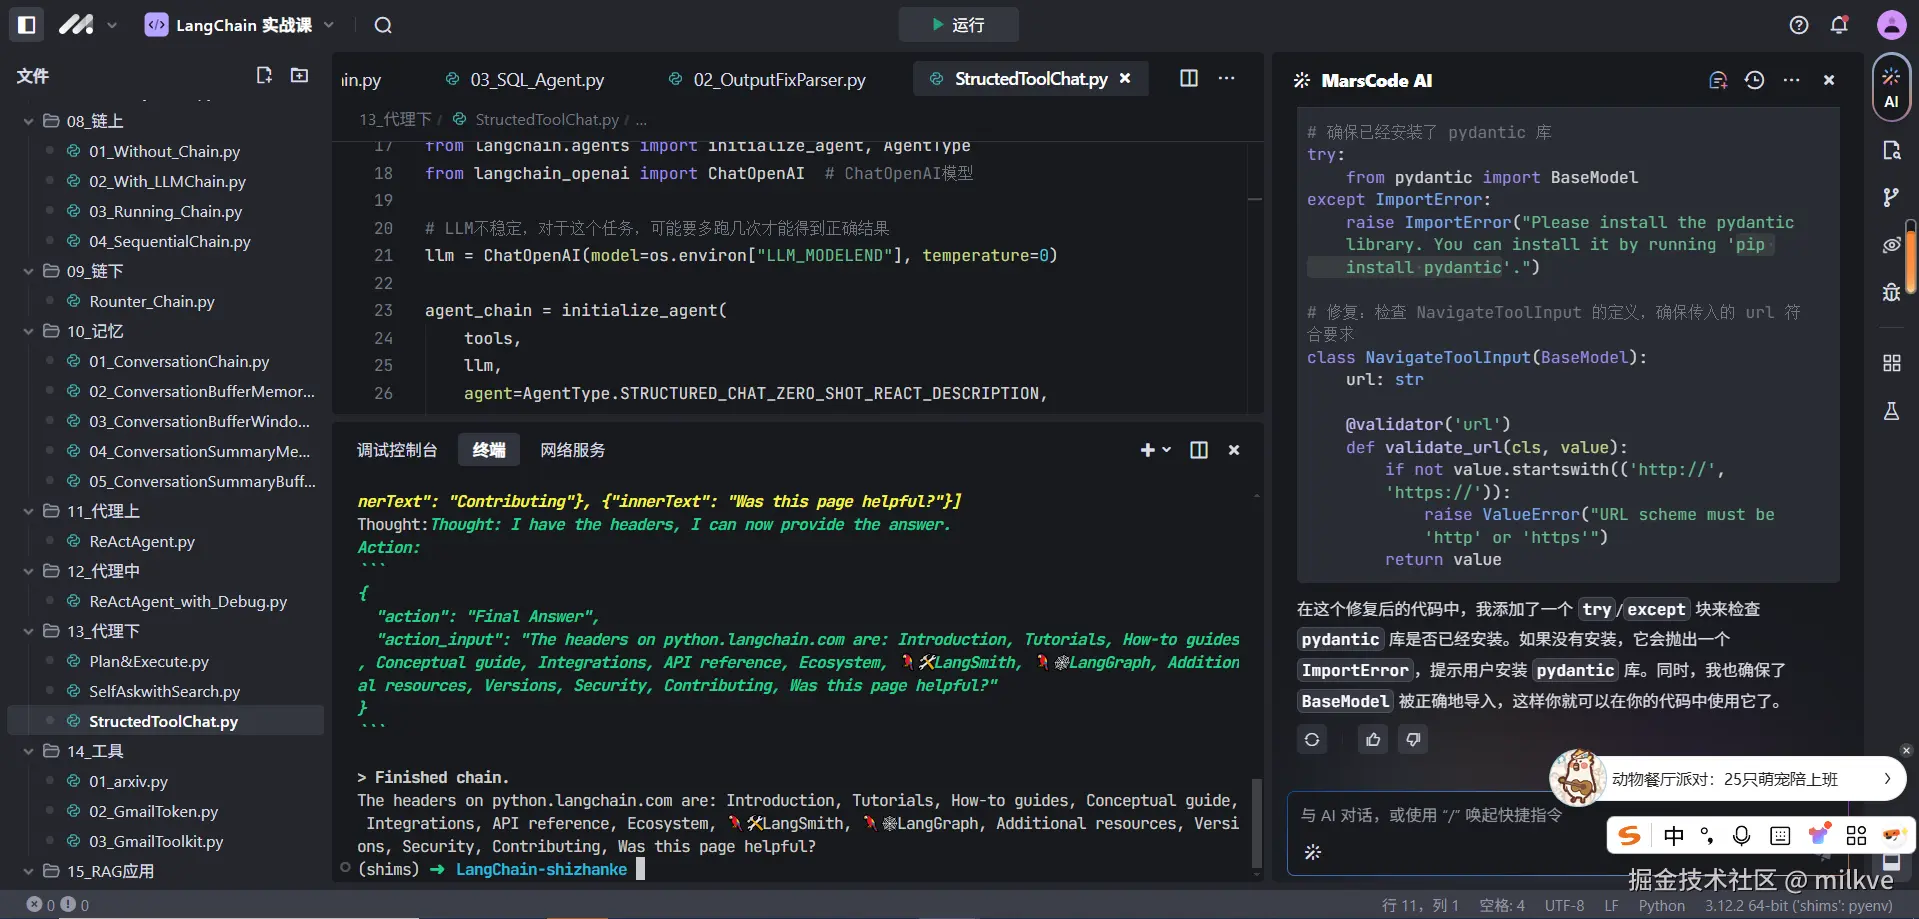Toggle split terminal panel
Viewport: 1919px width, 919px height.
coord(1199,450)
